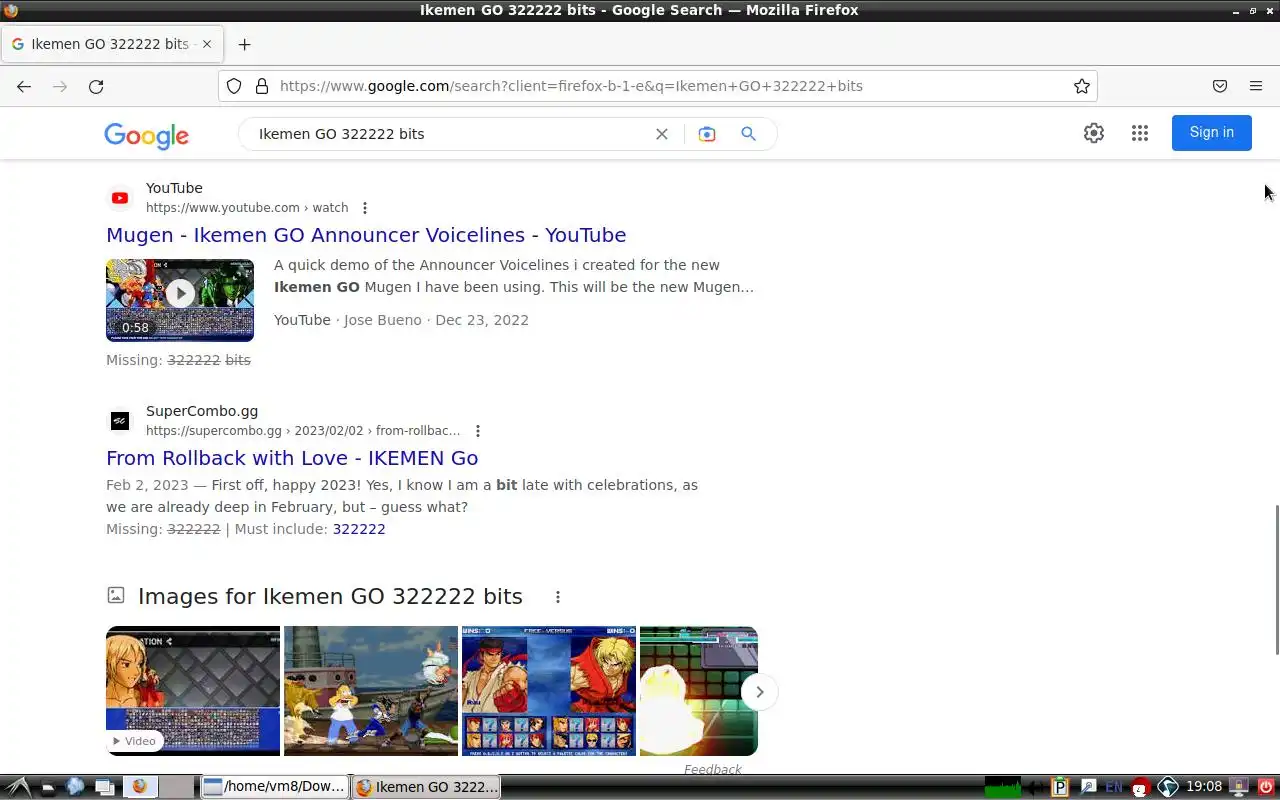The image size is (1280, 800).
Task: Click the Sign in button
Action: pos(1211,132)
